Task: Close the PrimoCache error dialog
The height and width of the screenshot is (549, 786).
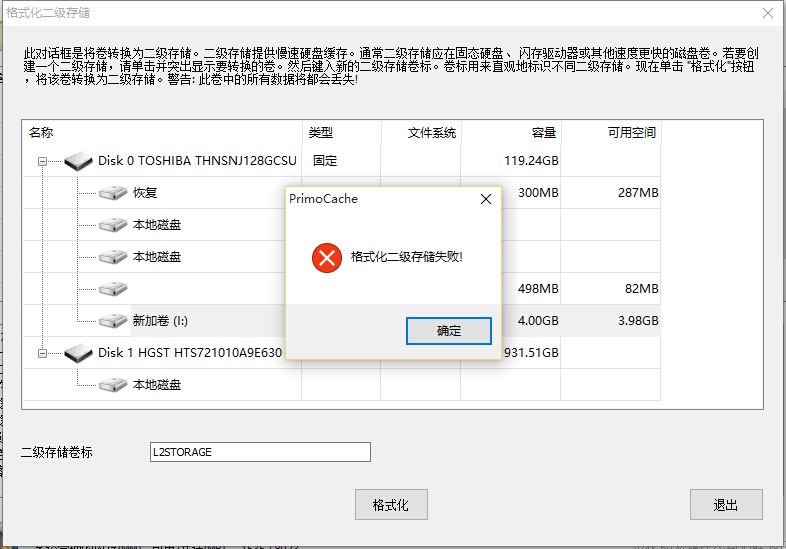Action: (486, 199)
